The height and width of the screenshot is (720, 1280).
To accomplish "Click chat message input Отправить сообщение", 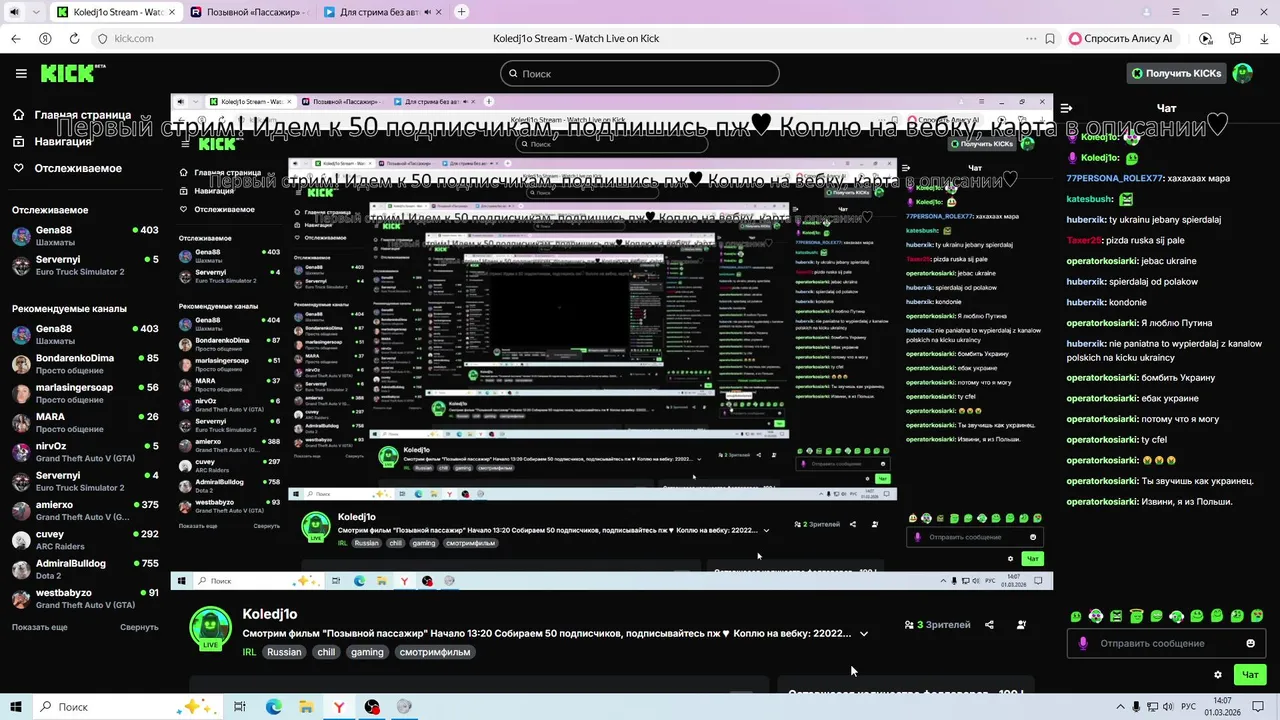I will [x=1167, y=643].
